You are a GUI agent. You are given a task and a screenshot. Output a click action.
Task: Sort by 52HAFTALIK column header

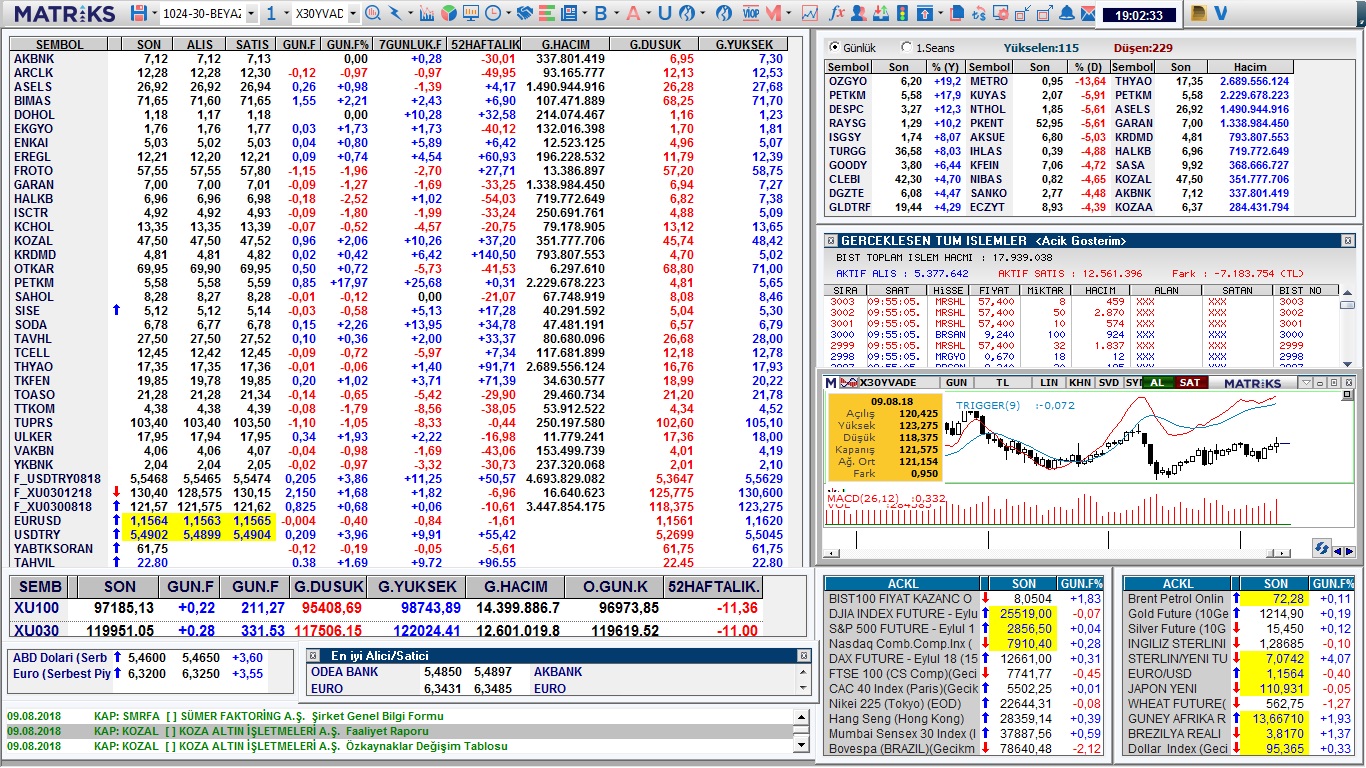pos(485,45)
